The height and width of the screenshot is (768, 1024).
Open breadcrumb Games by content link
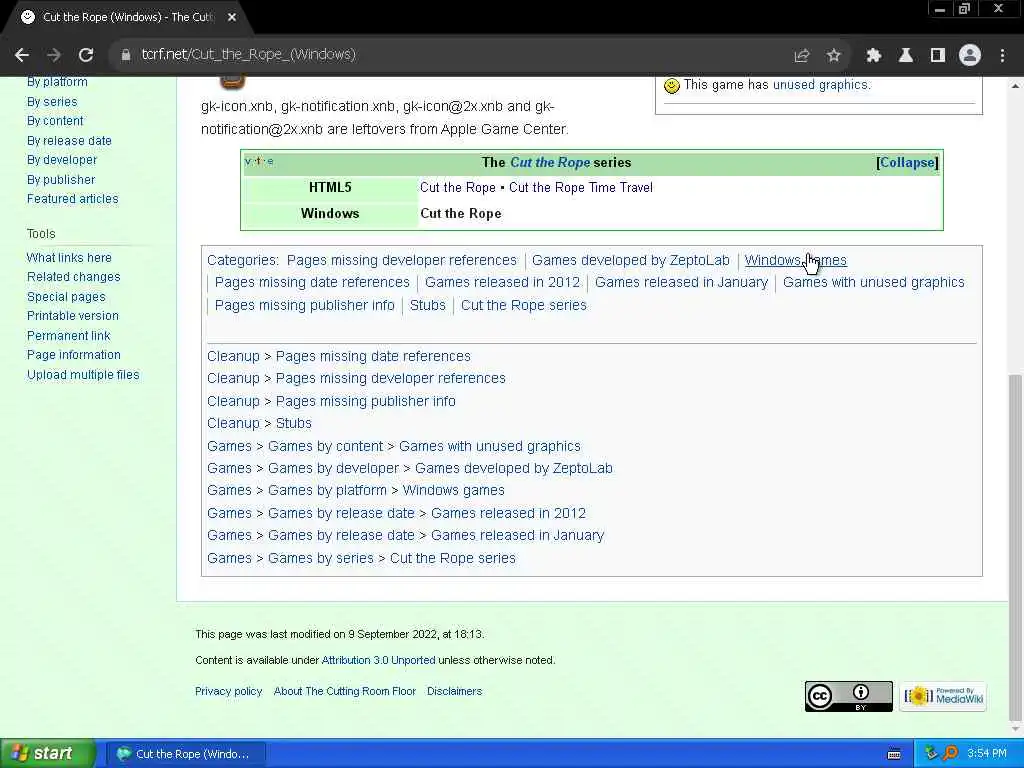[x=325, y=446]
